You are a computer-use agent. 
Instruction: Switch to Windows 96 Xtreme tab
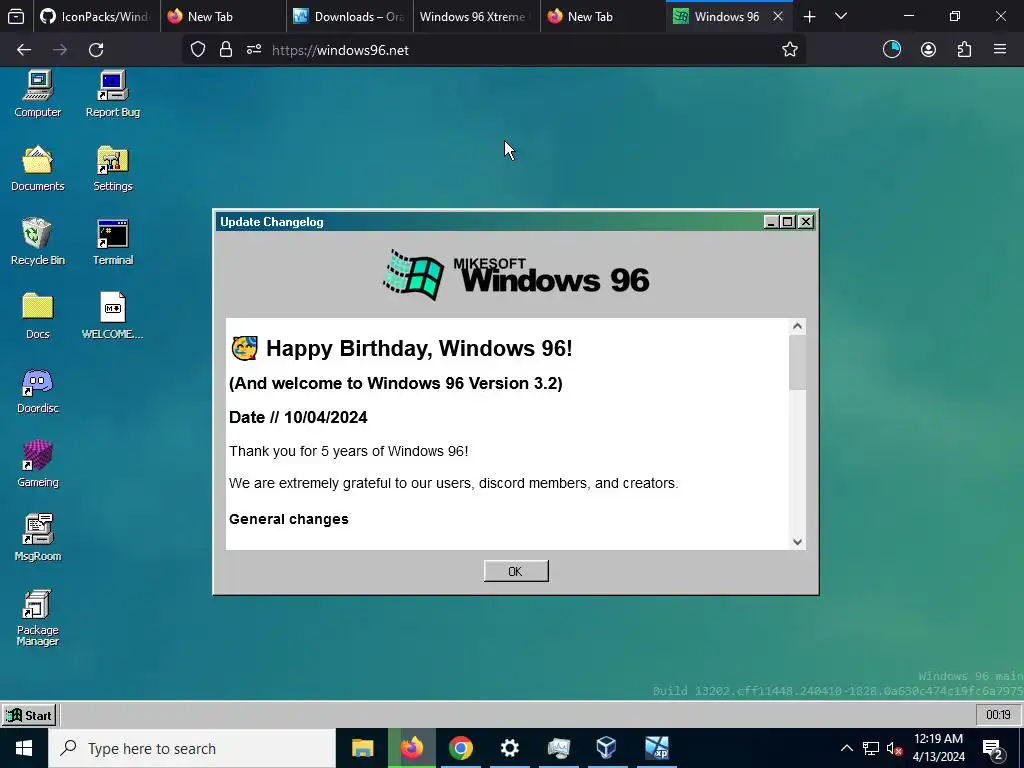pos(477,16)
